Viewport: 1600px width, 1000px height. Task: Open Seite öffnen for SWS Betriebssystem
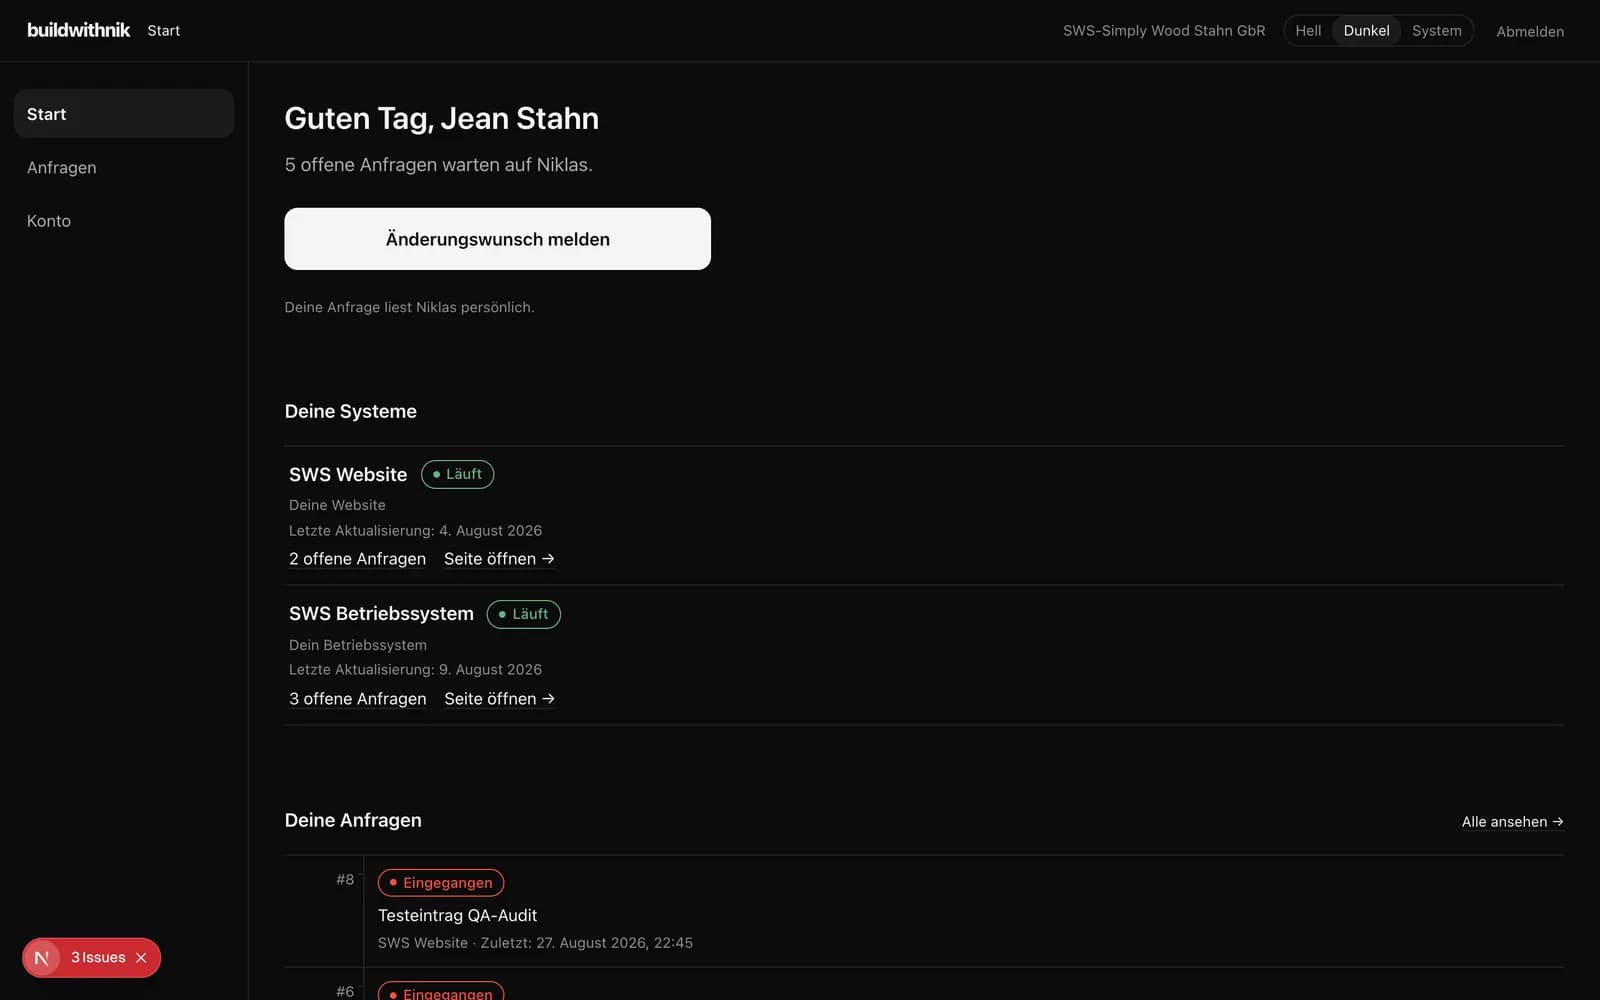[499, 699]
